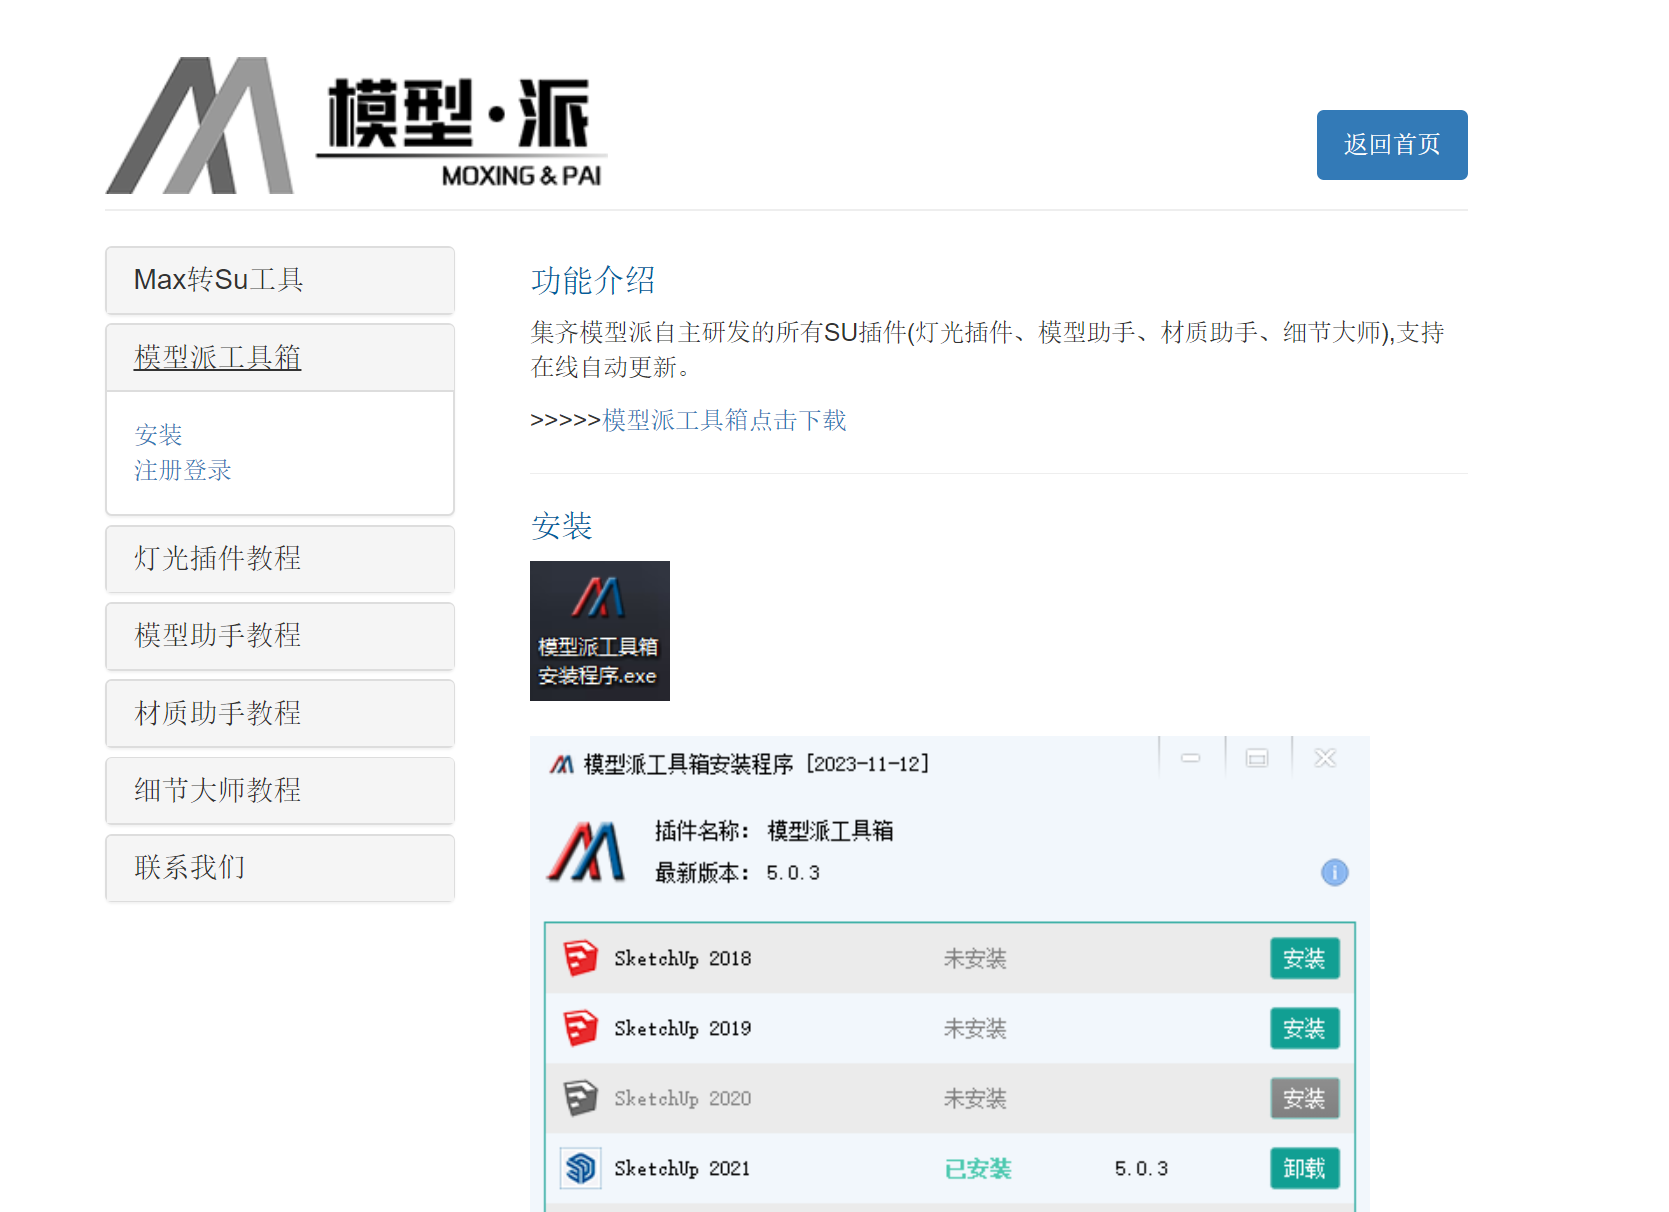The width and height of the screenshot is (1669, 1212).
Task: Click 未安装 status in SketchUp 2018 row
Action: point(975,958)
